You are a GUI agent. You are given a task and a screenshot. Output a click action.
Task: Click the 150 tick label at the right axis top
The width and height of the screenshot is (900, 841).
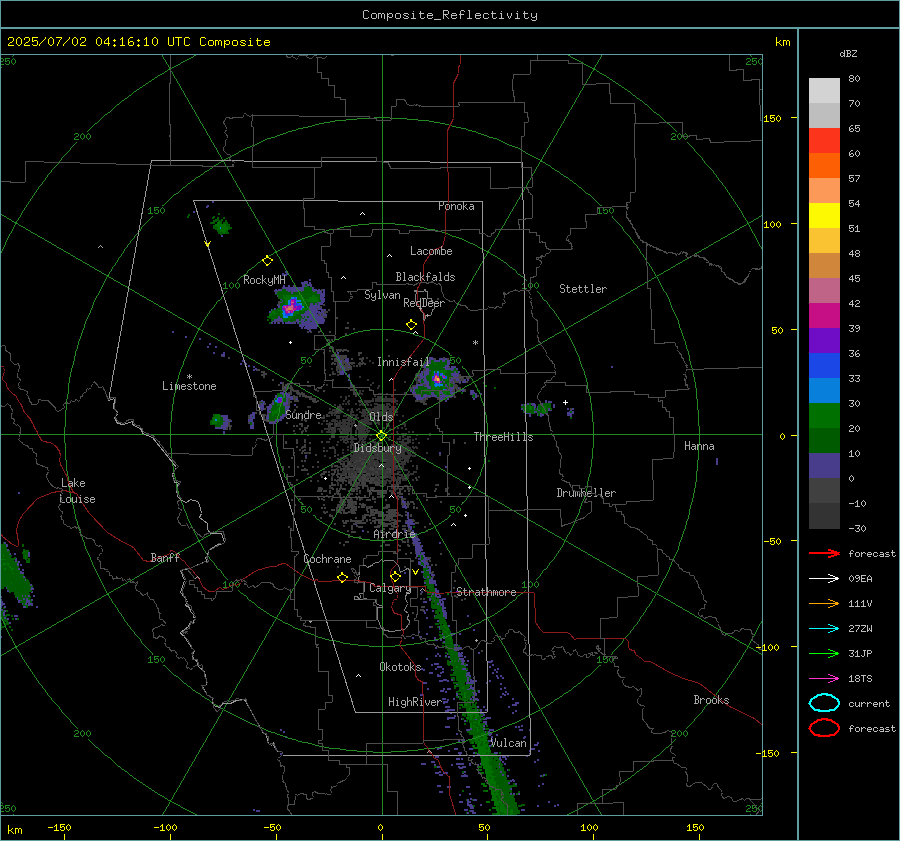click(772, 118)
